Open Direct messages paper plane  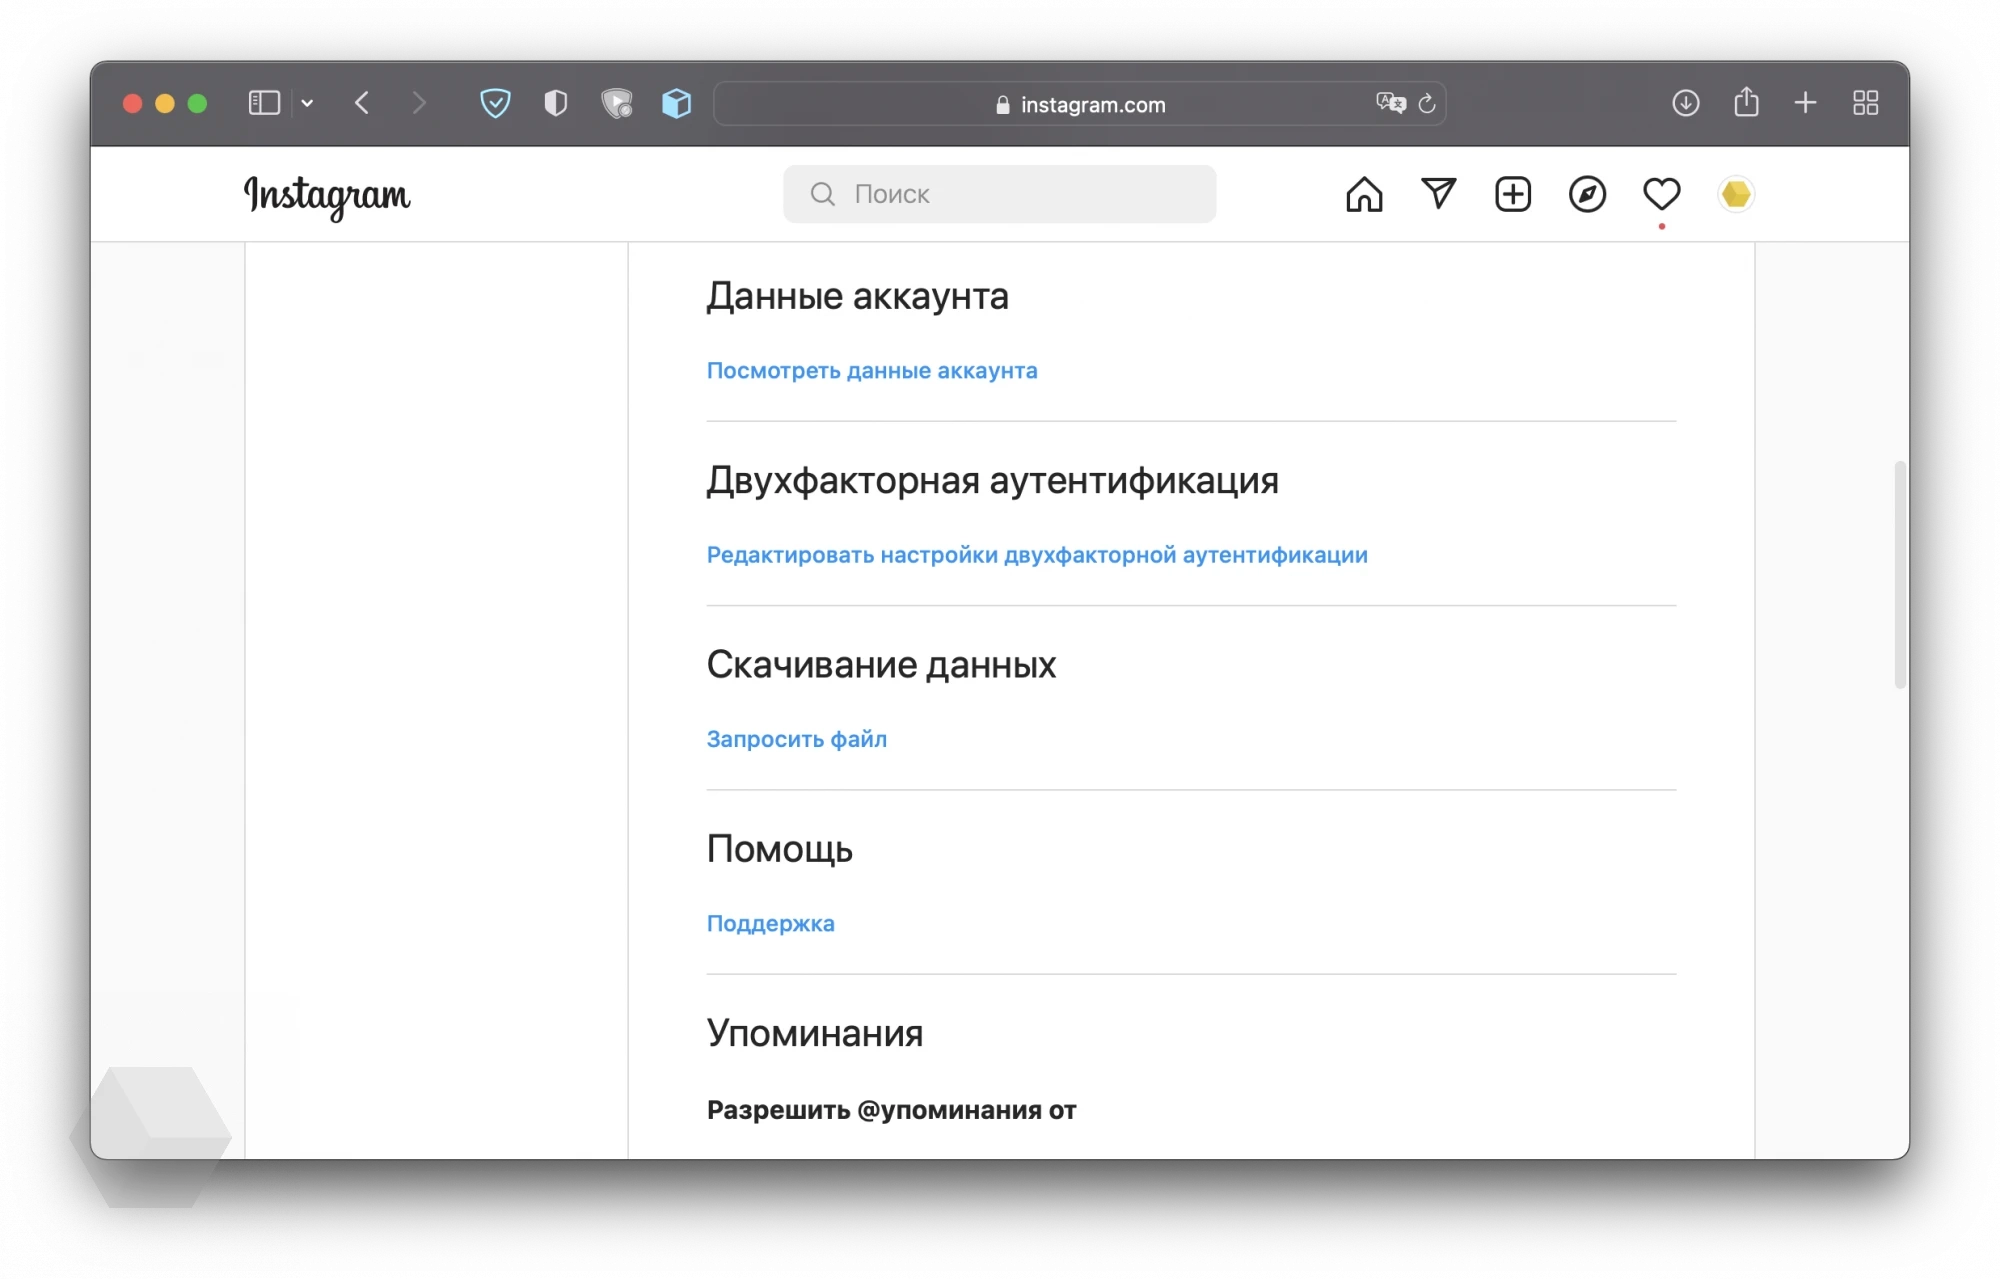(x=1438, y=193)
